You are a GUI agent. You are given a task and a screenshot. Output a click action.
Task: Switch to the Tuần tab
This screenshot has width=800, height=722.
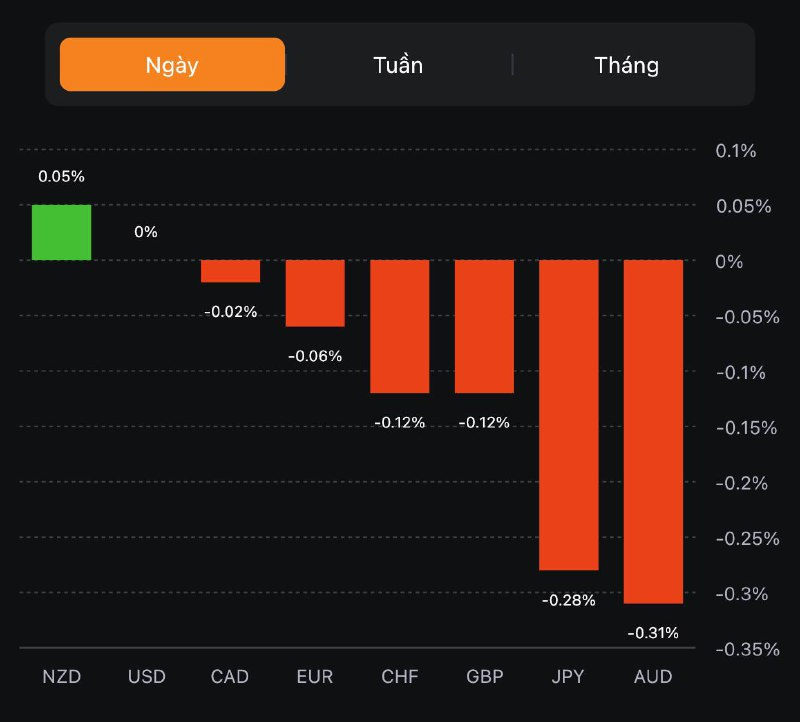point(398,65)
